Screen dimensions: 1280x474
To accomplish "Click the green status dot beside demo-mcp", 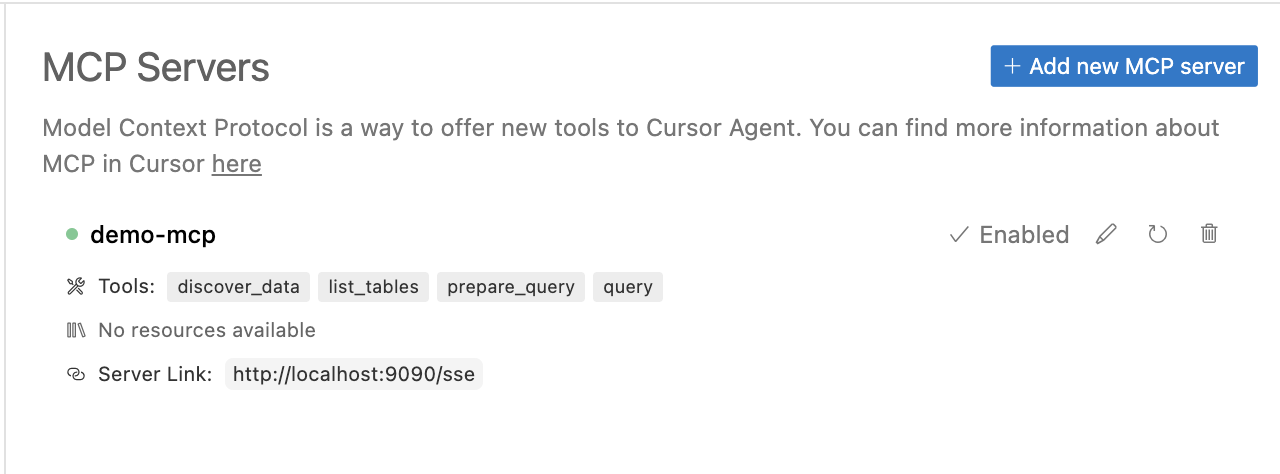I will click(72, 234).
